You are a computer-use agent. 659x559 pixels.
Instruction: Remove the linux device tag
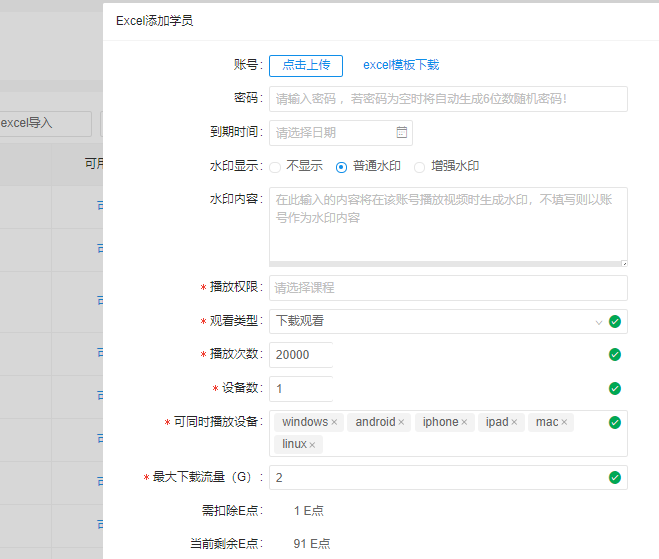tap(312, 445)
